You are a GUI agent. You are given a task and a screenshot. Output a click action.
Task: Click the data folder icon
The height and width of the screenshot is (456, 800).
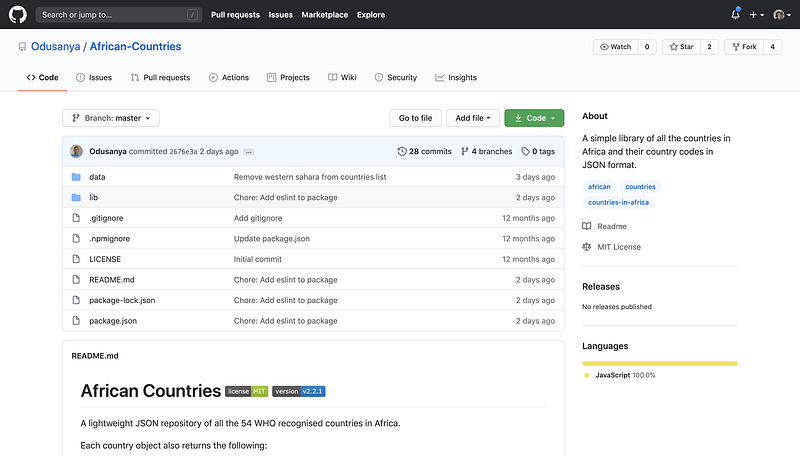pos(76,177)
